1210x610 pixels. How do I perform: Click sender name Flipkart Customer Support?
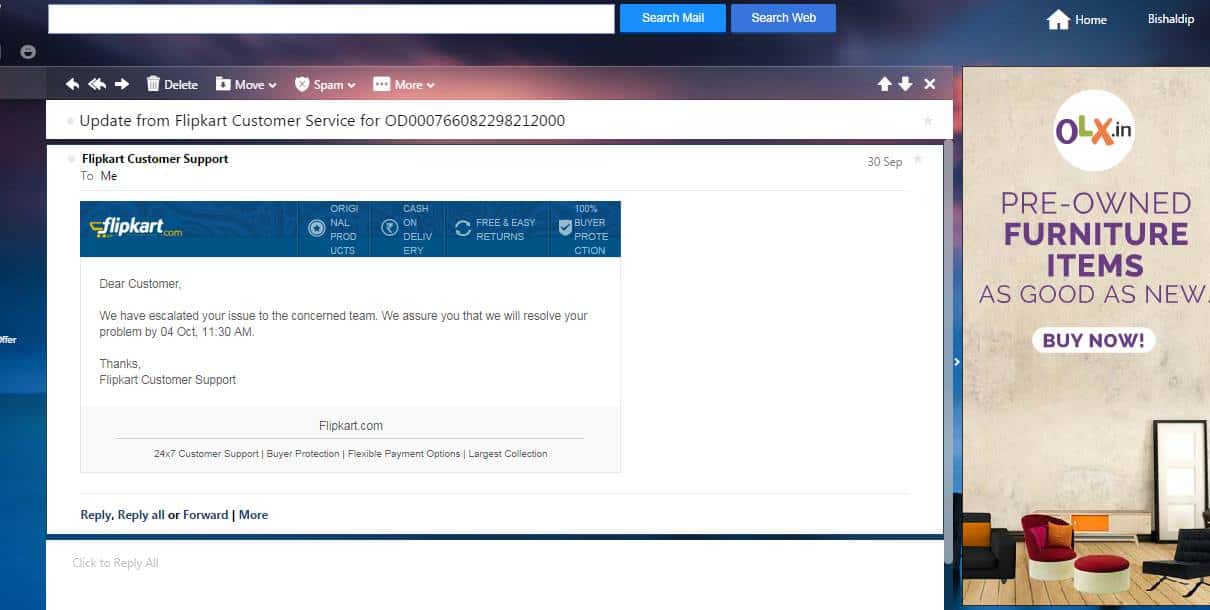pos(155,159)
